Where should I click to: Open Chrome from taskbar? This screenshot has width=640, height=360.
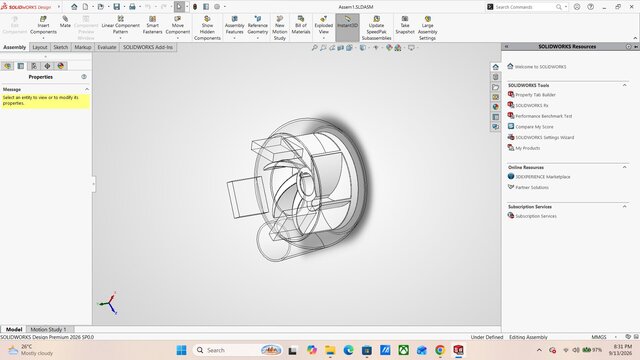pyautogui.click(x=440, y=350)
